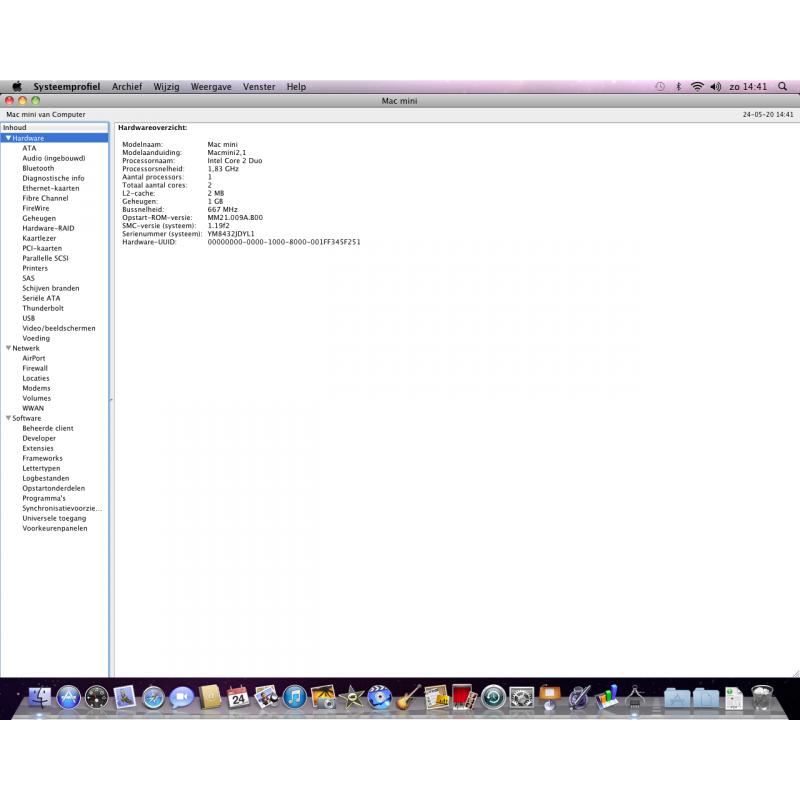
Task: Click the Macmini2,1 model identifier
Action: coord(227,153)
